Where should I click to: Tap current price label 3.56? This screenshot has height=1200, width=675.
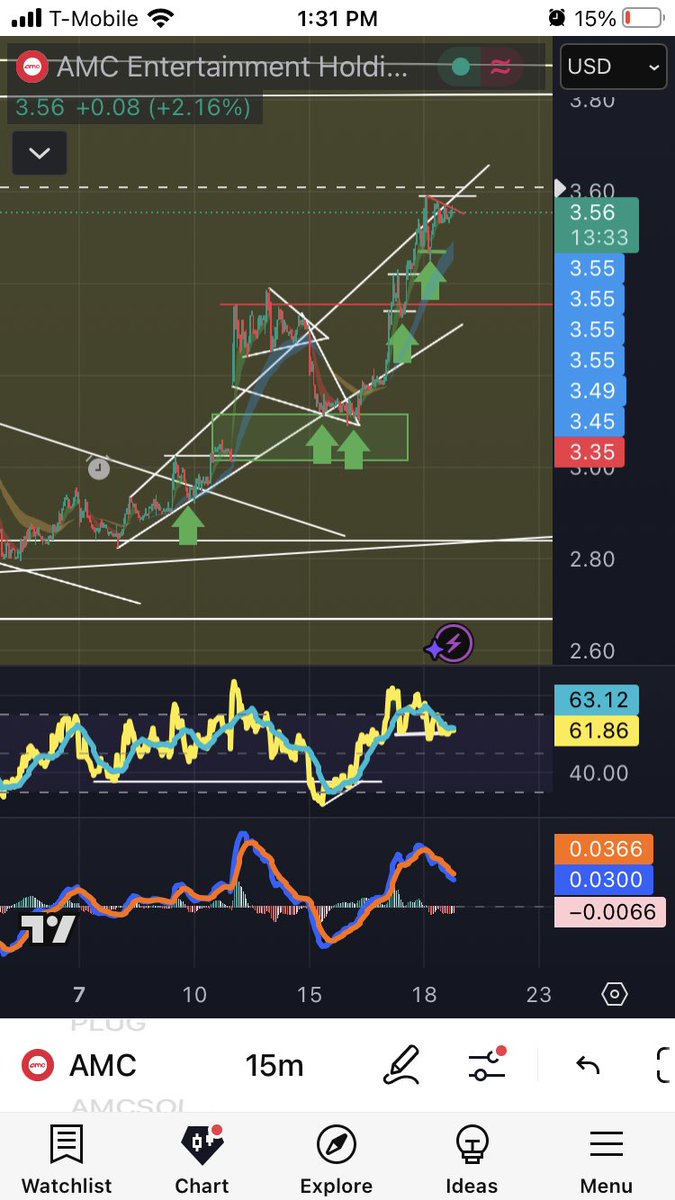point(598,212)
